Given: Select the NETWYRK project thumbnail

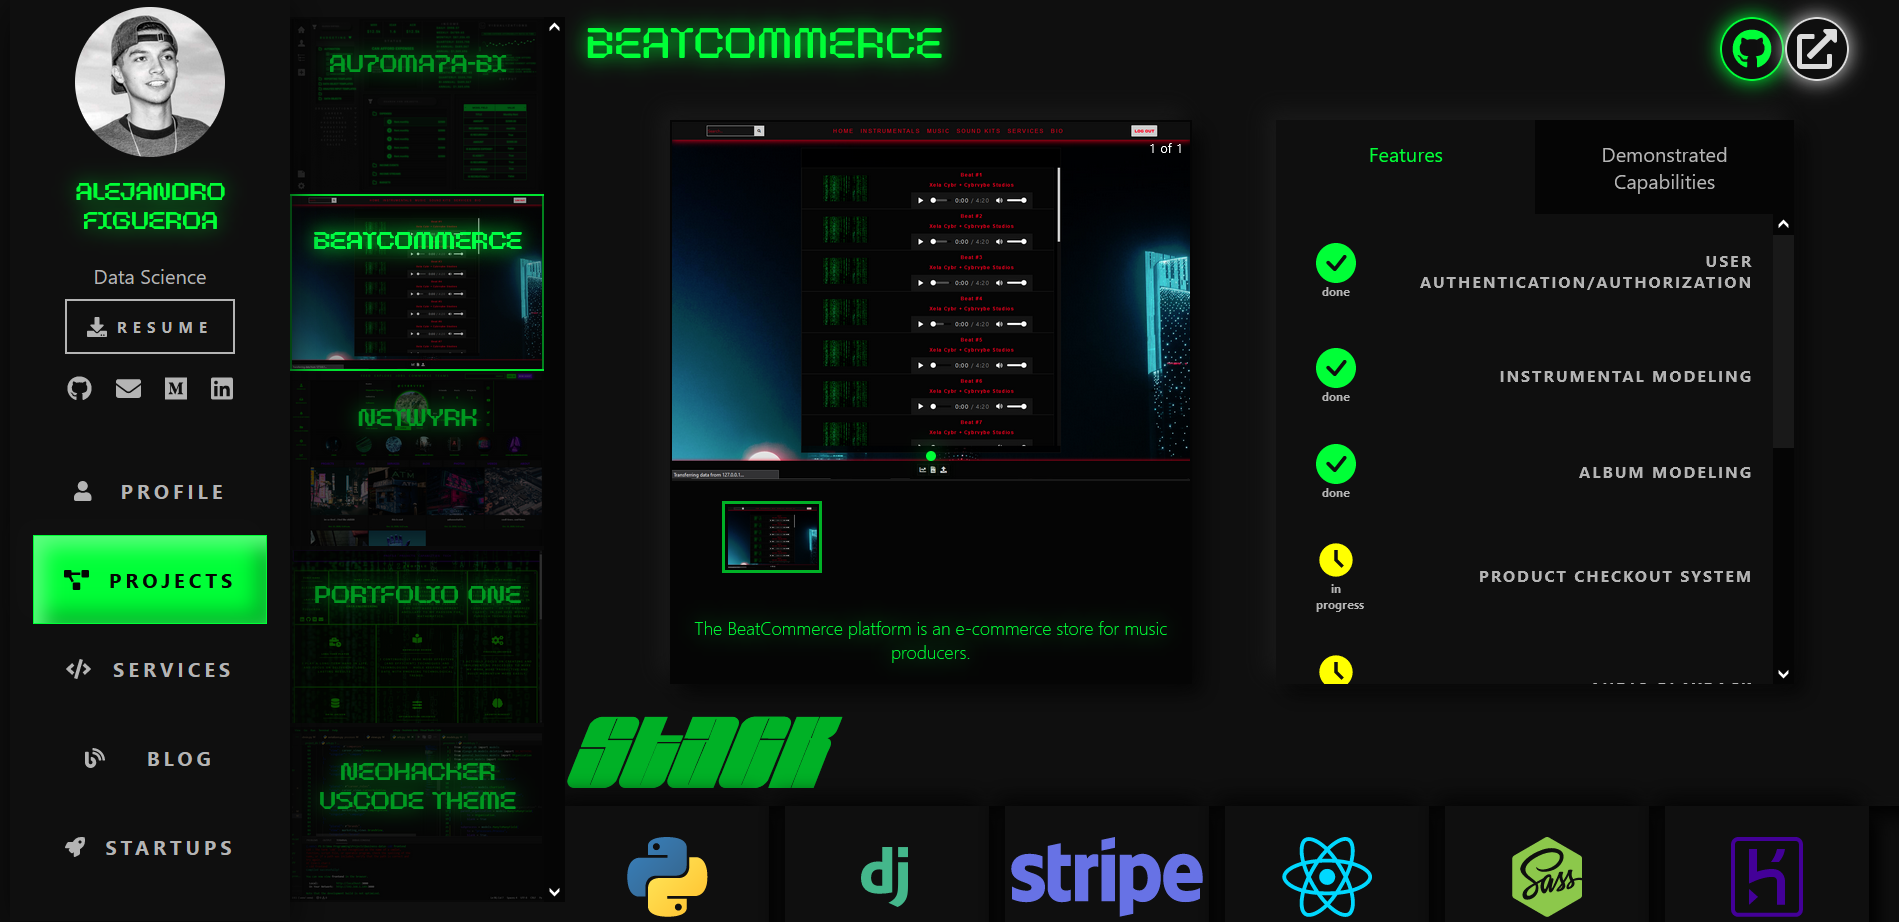Looking at the screenshot, I should (x=417, y=458).
